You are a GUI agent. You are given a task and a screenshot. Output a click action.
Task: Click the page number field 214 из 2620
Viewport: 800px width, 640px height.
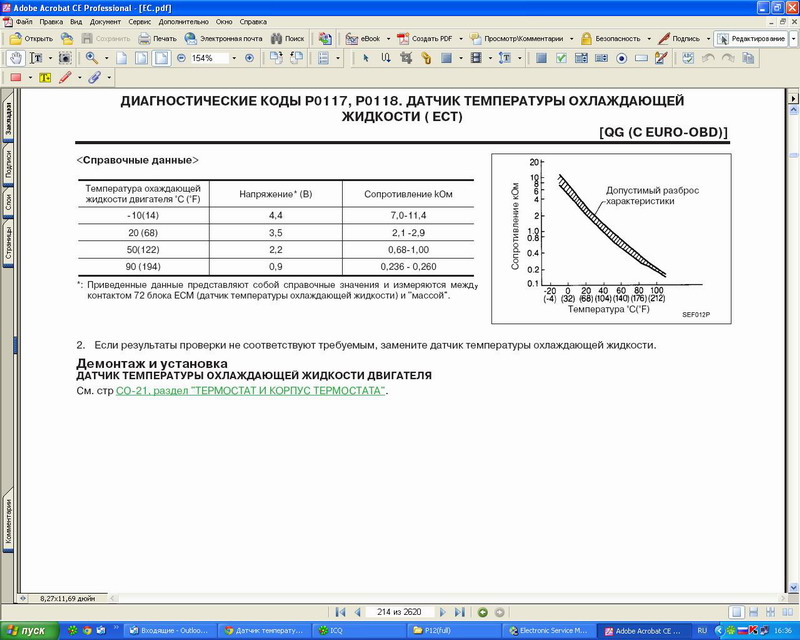399,612
